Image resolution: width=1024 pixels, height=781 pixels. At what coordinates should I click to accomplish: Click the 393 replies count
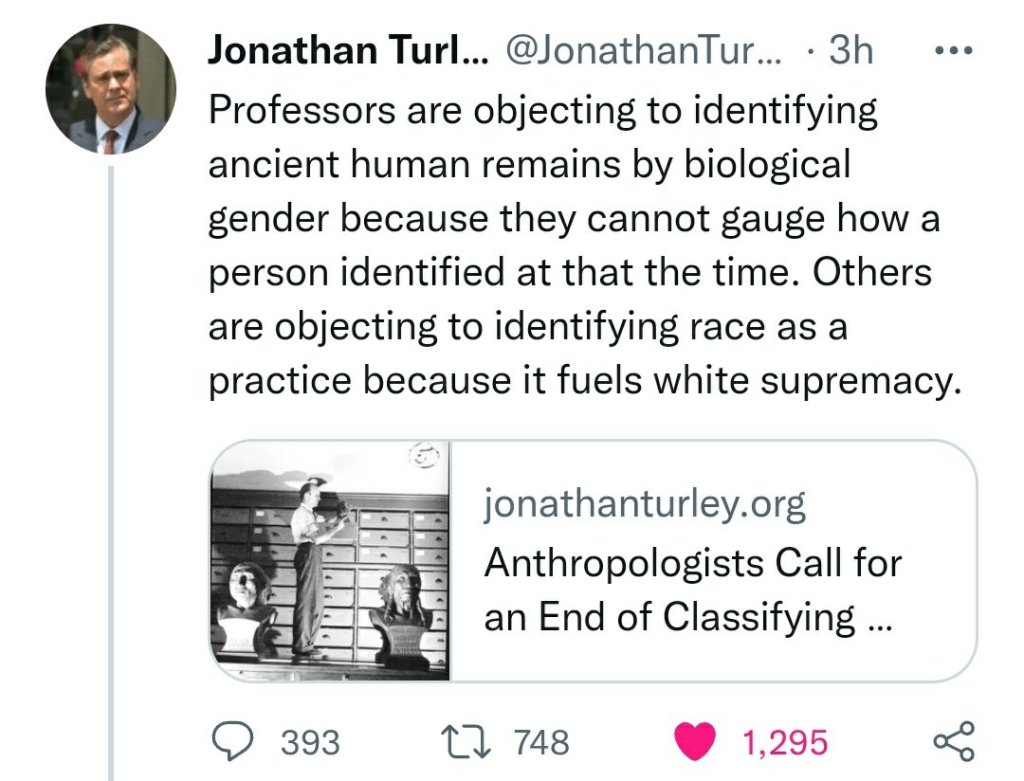pos(310,742)
